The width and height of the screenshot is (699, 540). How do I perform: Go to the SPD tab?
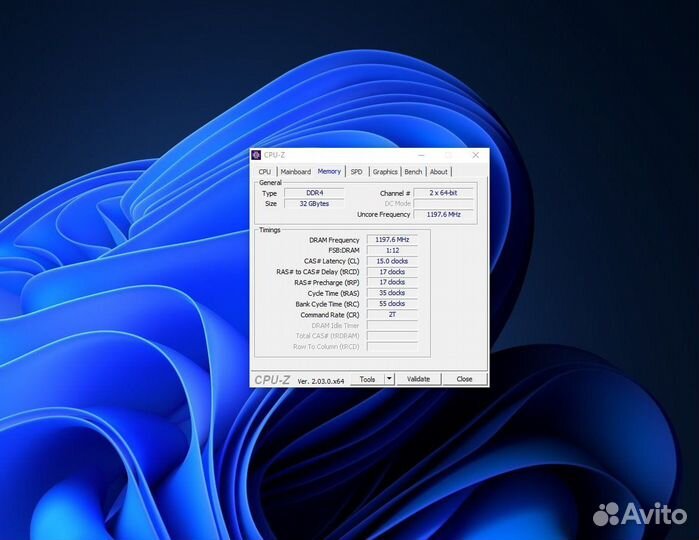coord(356,172)
